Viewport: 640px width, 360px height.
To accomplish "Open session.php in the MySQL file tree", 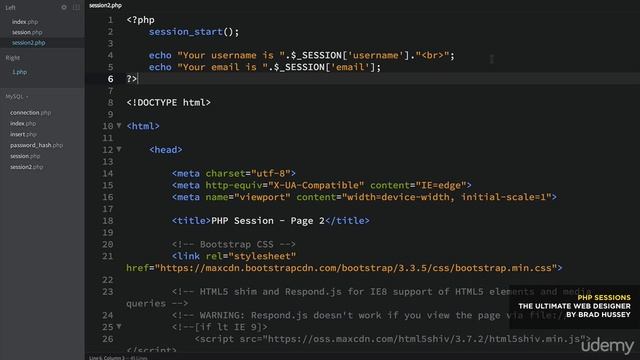I will pyautogui.click(x=25, y=156).
